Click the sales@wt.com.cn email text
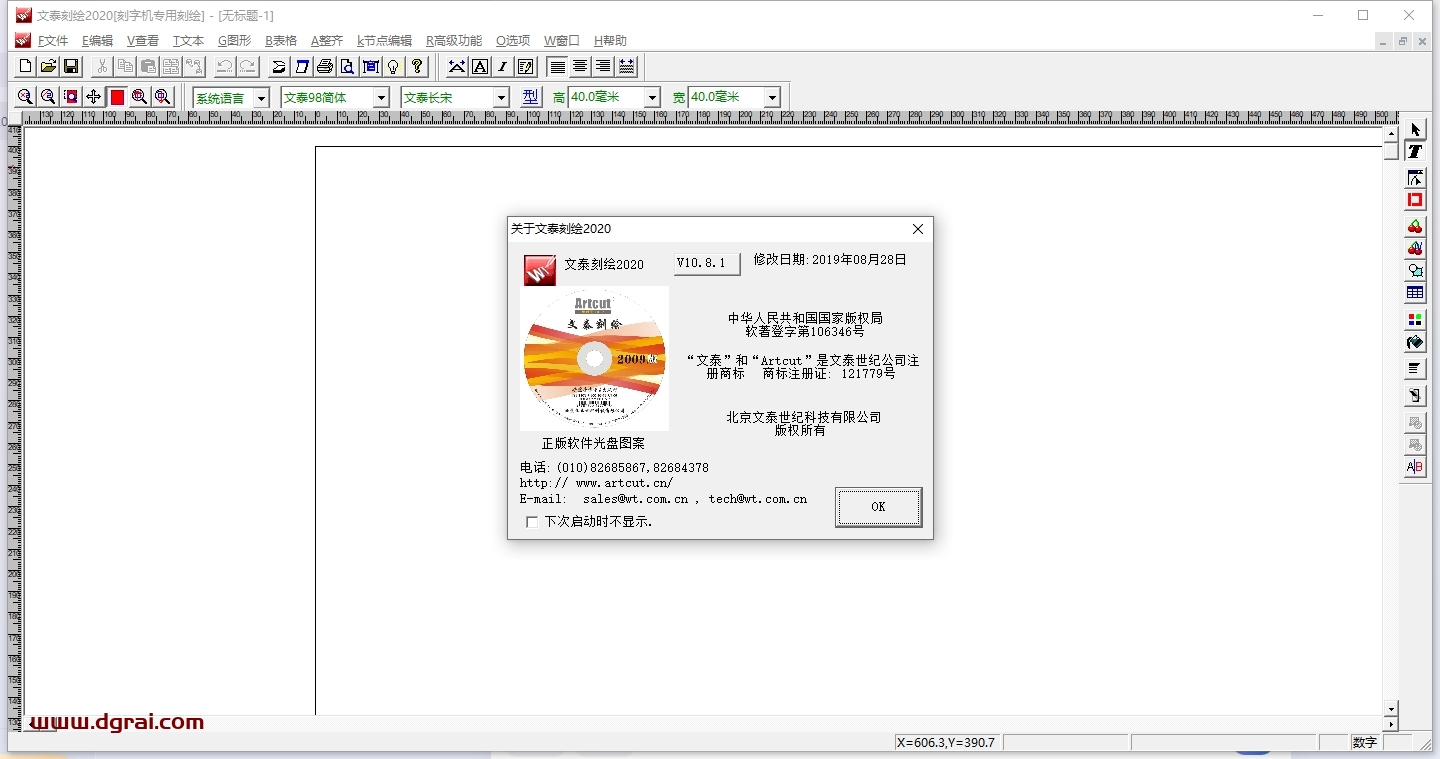Screen dimensions: 1440x759 click(636, 499)
